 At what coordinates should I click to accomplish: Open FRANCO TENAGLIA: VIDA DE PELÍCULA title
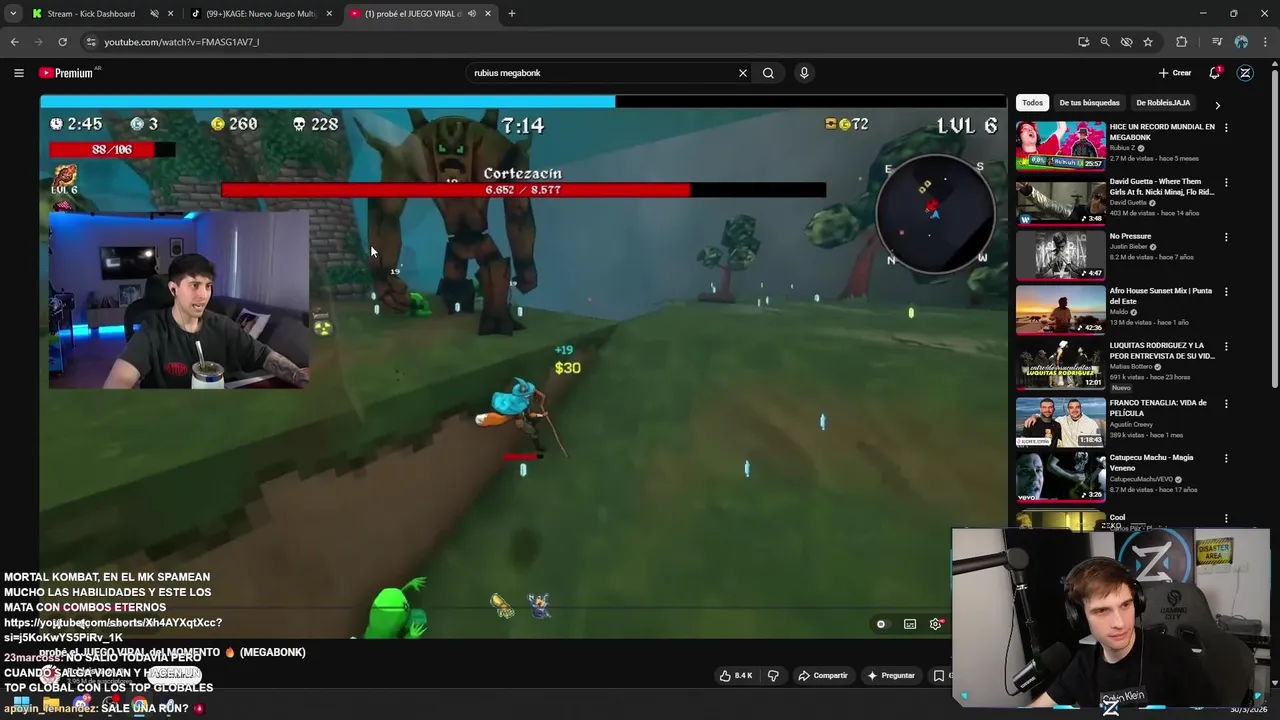[1158, 407]
